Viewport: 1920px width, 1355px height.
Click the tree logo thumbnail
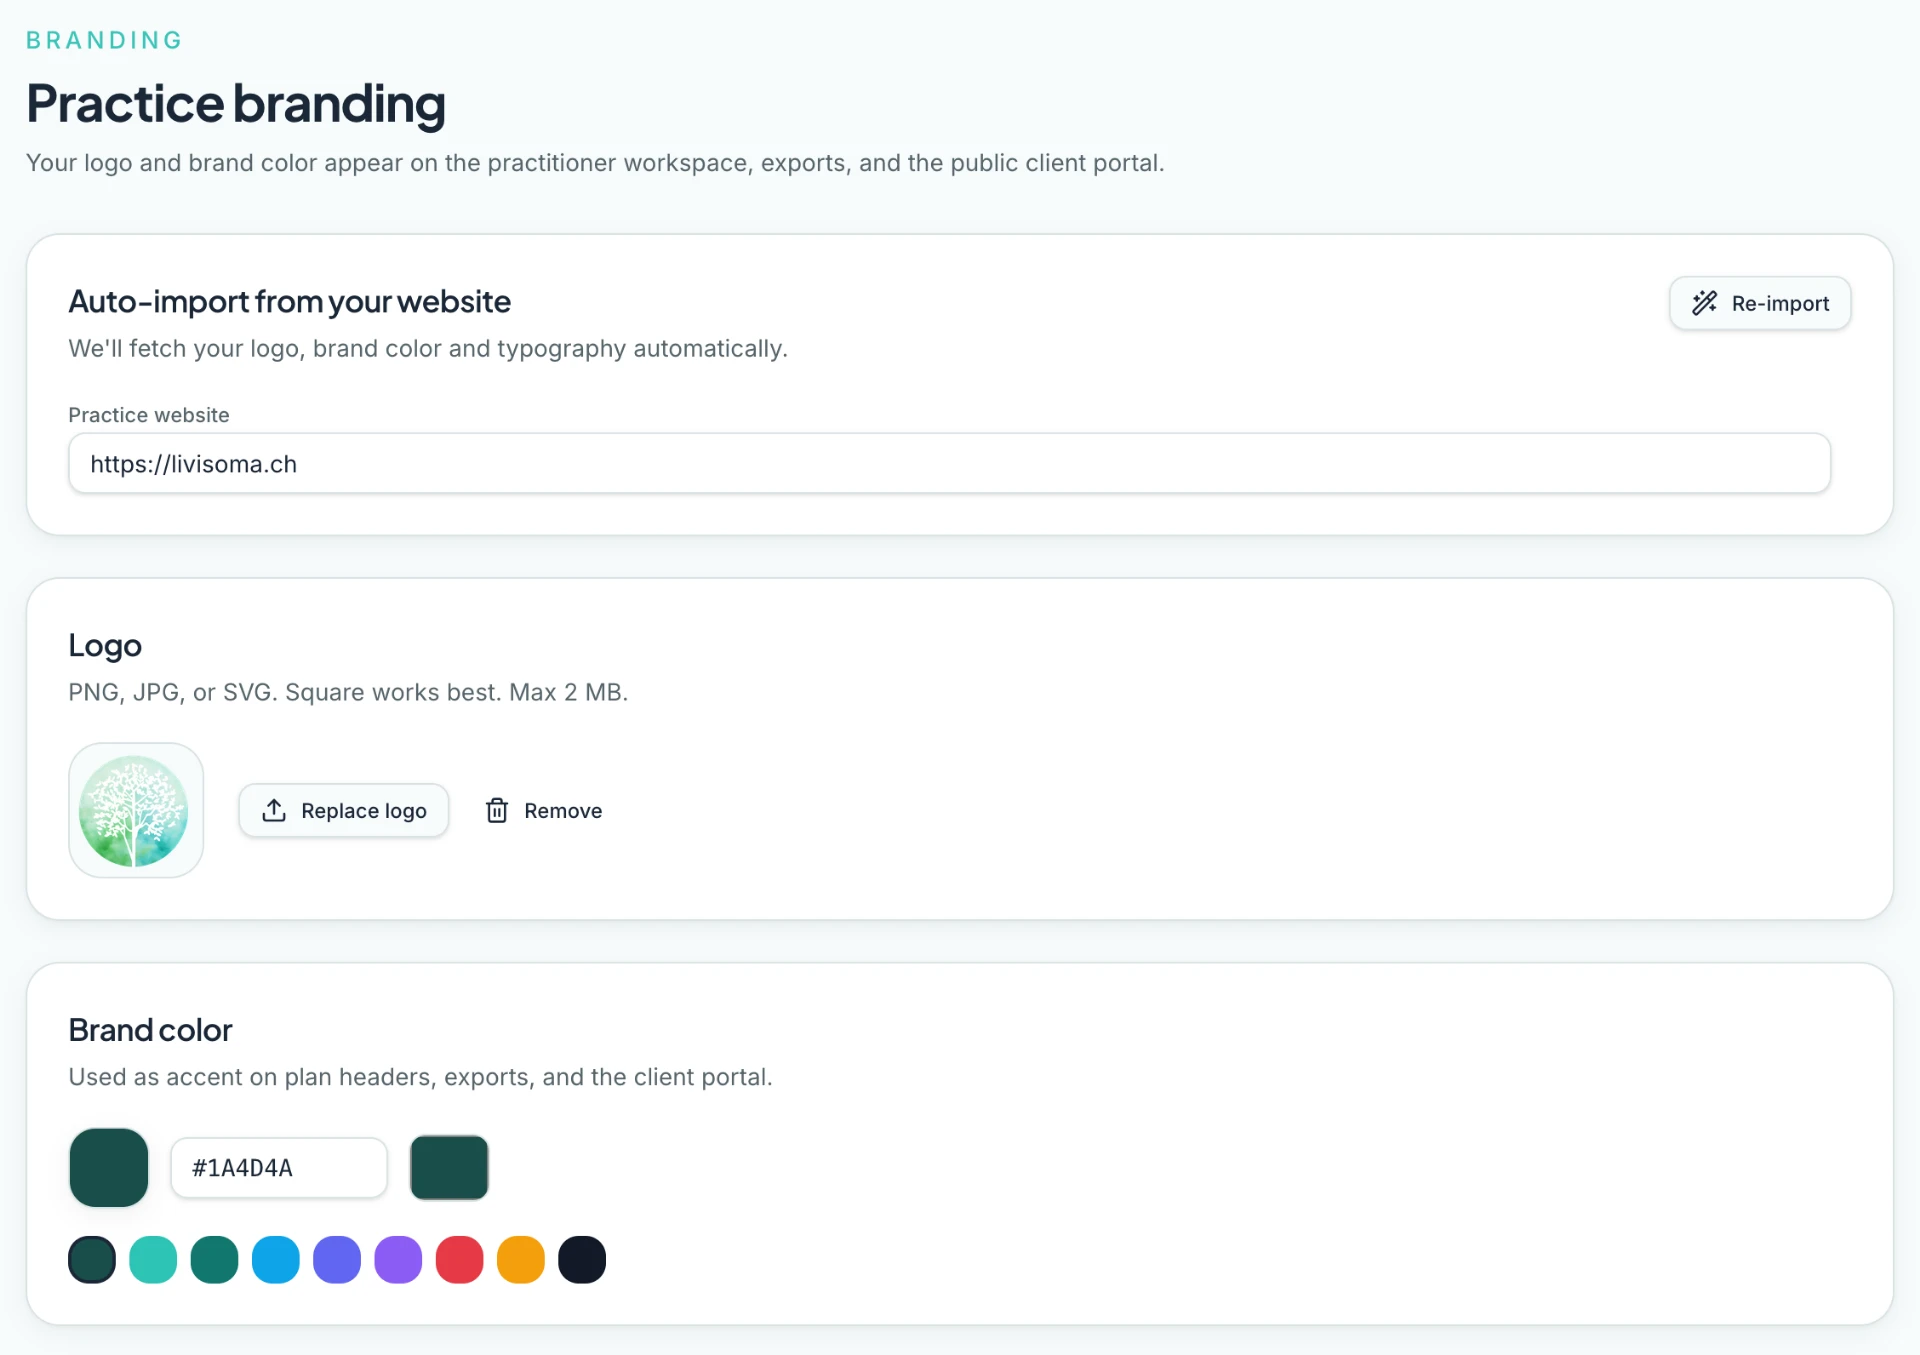[x=136, y=810]
